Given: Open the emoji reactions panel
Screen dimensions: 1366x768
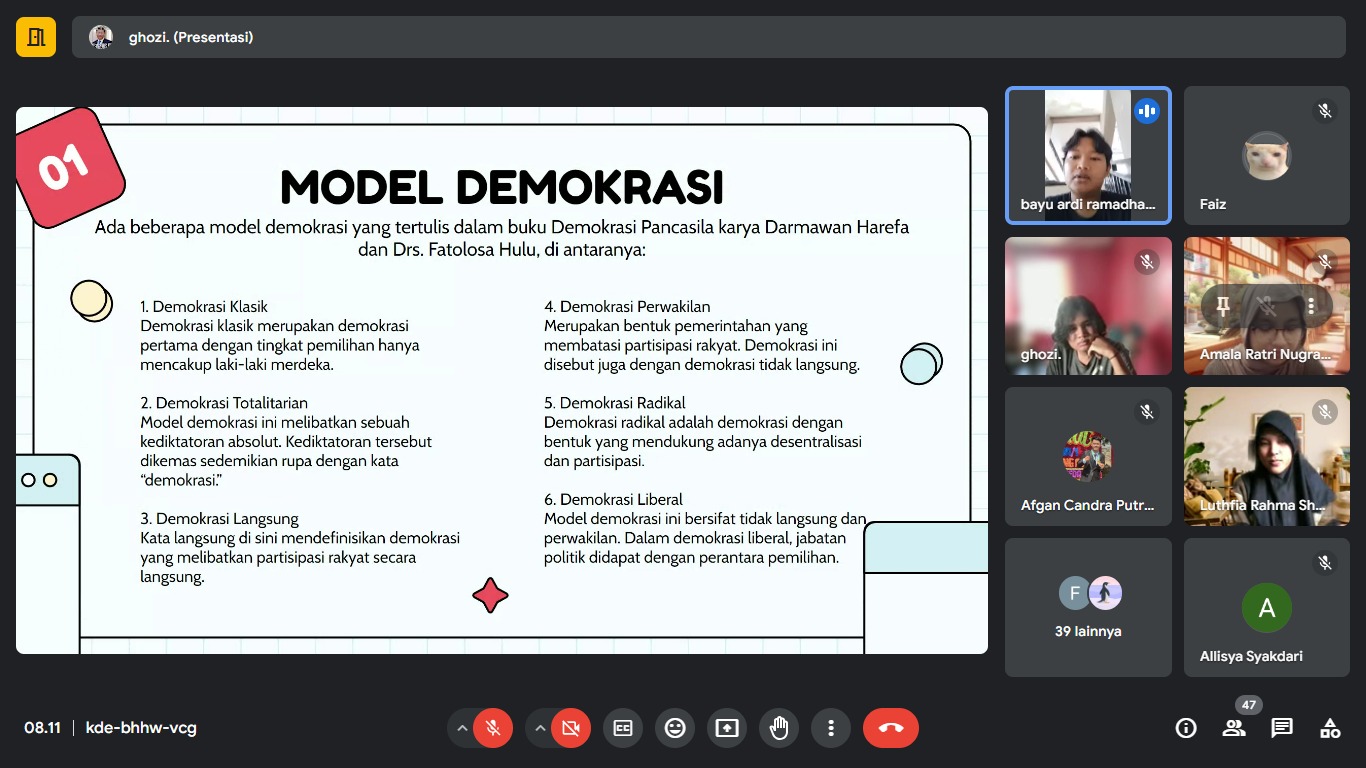Looking at the screenshot, I should pyautogui.click(x=675, y=728).
